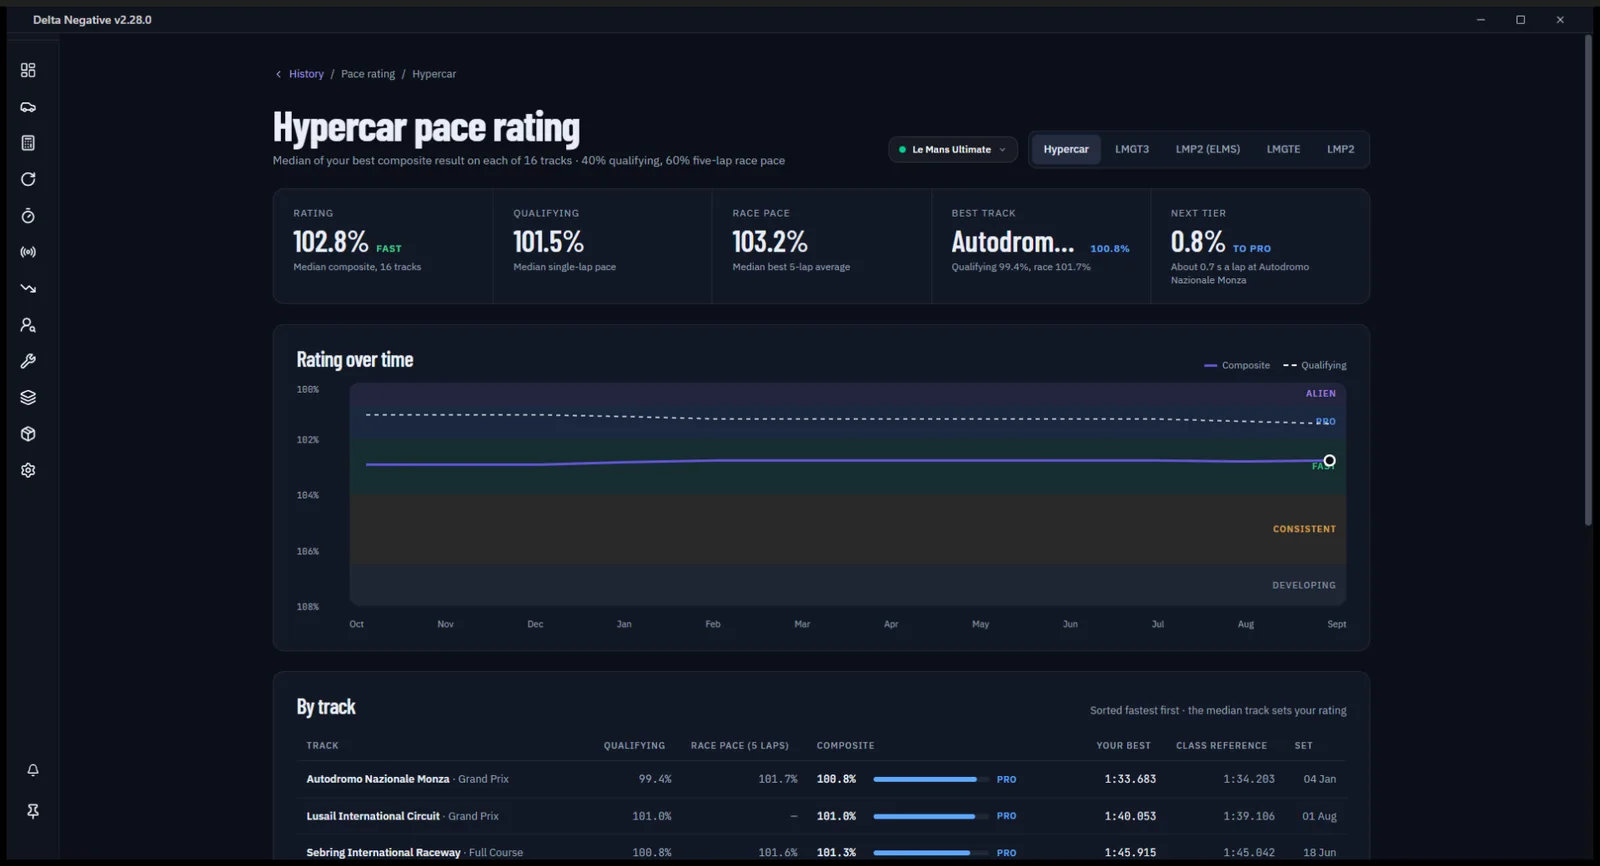Click the back chevron before History
Screen dimensions: 1600x866
click(x=278, y=74)
